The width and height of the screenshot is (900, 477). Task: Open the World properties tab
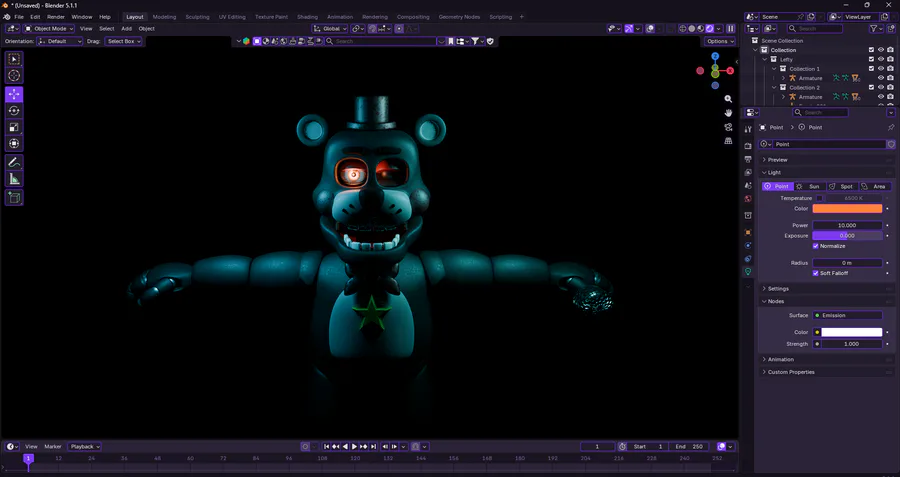tap(748, 199)
